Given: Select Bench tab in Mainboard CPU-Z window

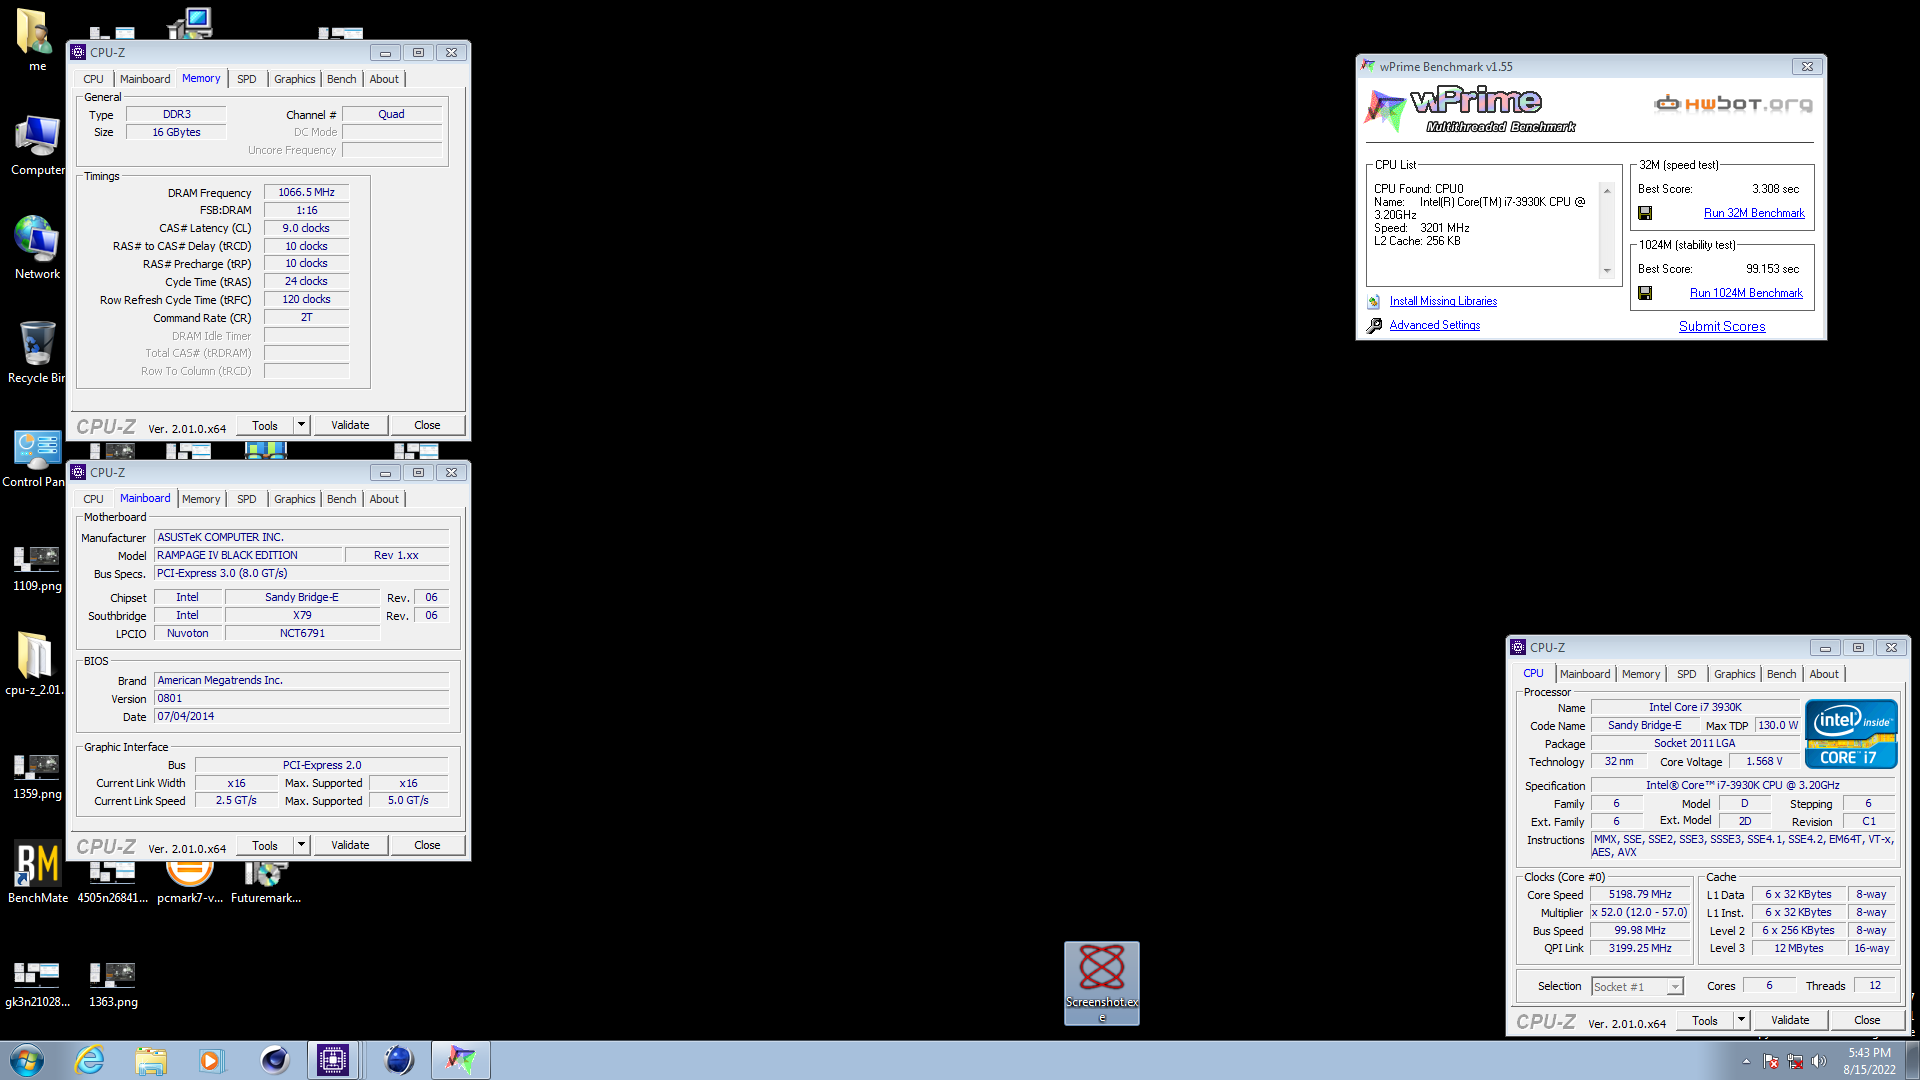Looking at the screenshot, I should 341,499.
